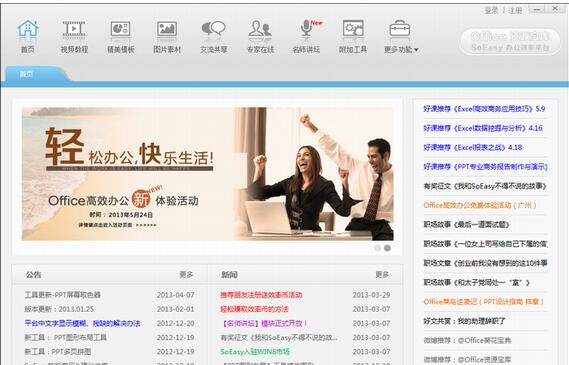
Task: Open 工具更新-PPT屏幕取色器 announcement
Action: tap(62, 295)
